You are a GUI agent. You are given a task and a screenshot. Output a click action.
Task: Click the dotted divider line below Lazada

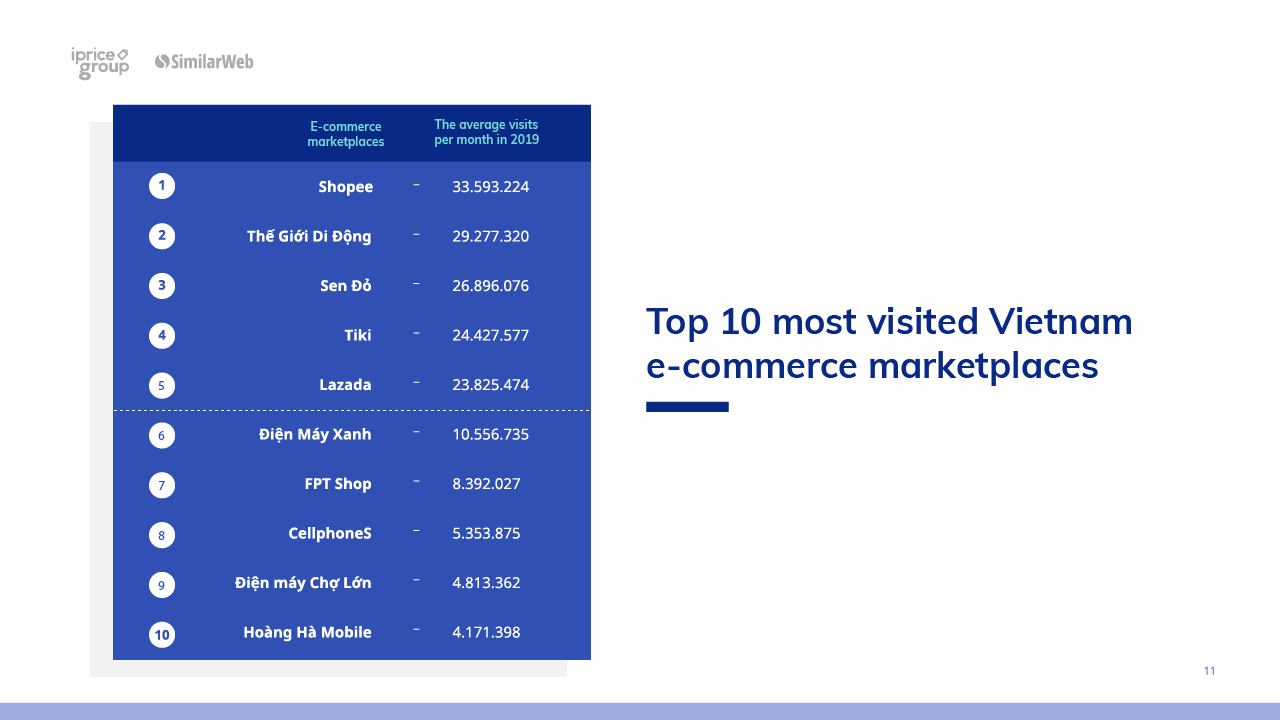pyautogui.click(x=352, y=409)
